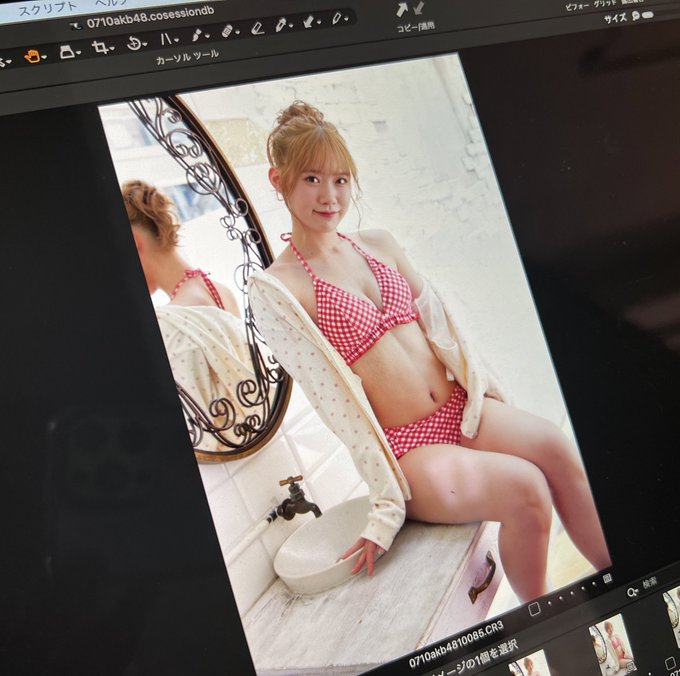Click the 検索 search field

click(x=649, y=584)
